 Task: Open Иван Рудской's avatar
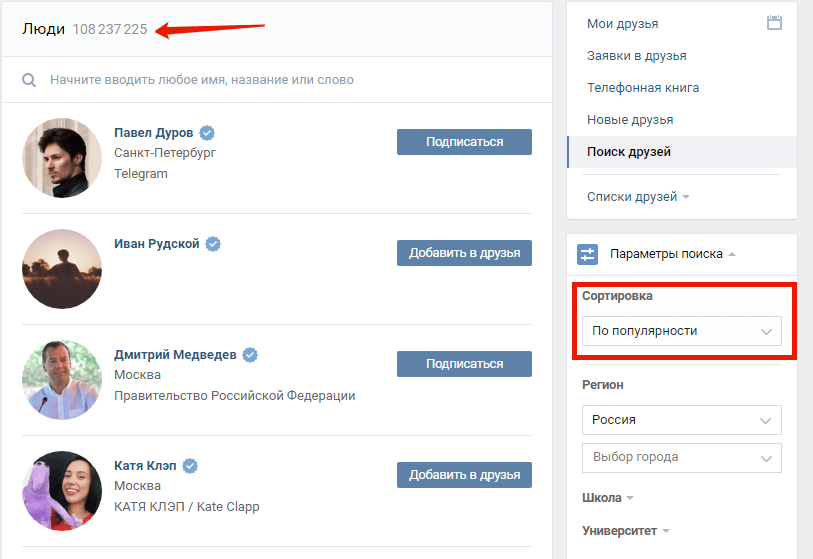(x=62, y=269)
